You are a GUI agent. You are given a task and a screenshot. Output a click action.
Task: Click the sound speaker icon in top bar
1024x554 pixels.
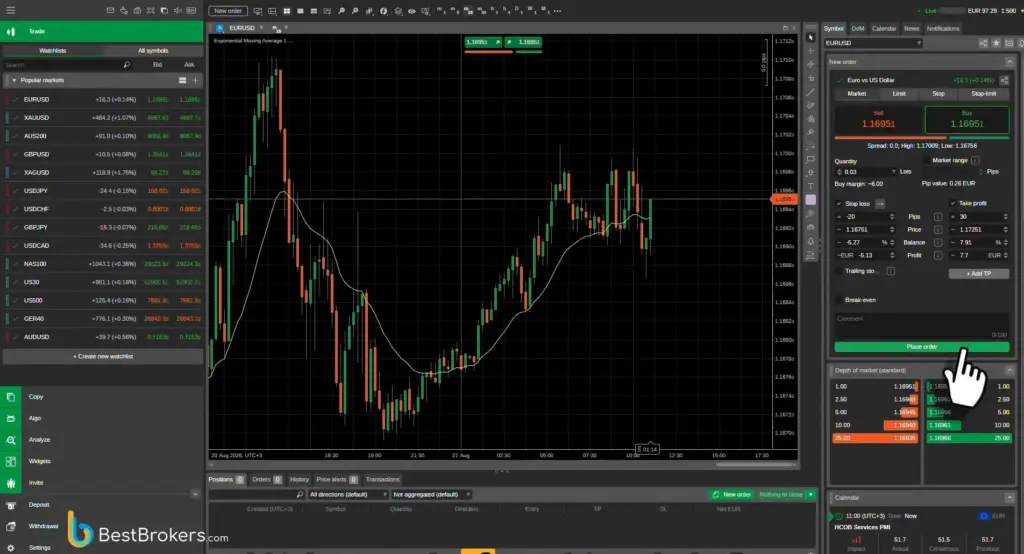177,10
